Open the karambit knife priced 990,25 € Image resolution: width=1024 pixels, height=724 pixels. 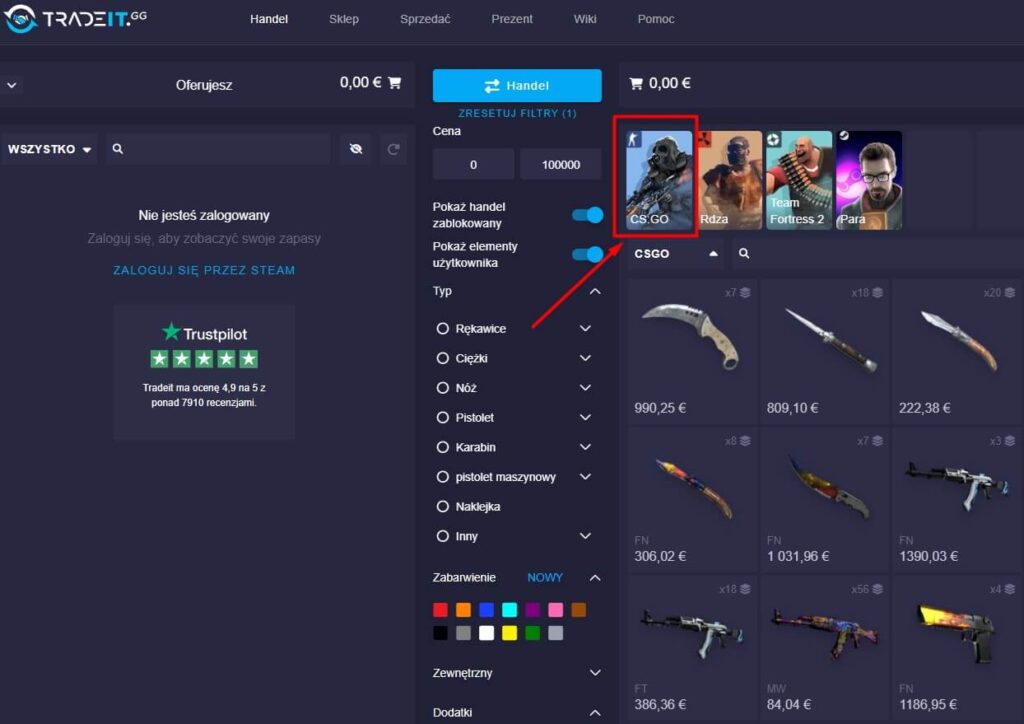(x=692, y=351)
